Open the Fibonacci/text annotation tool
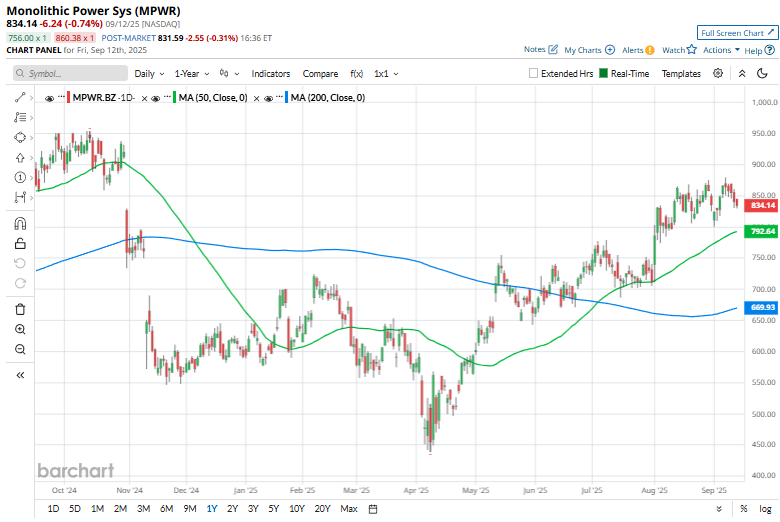The height and width of the screenshot is (522, 780). 20,117
